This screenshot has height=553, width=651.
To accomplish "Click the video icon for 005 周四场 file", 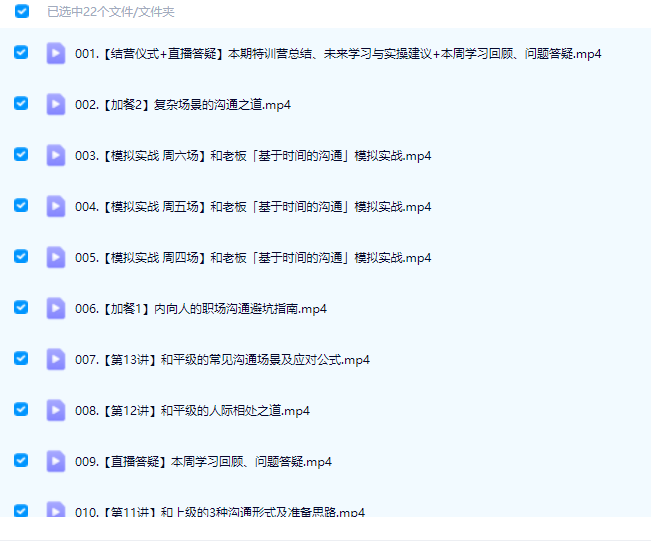I will coord(56,257).
